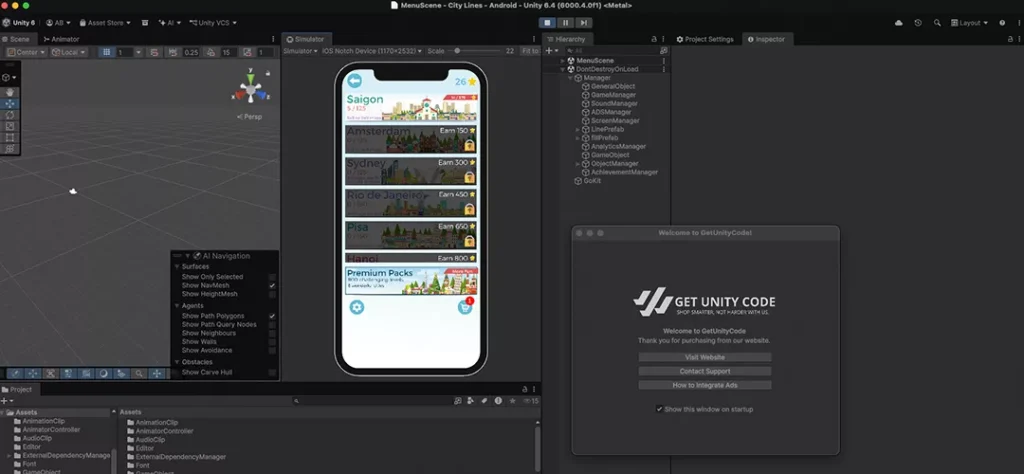Click Project favorites star icon
1024x474 pixels.
[x=512, y=401]
